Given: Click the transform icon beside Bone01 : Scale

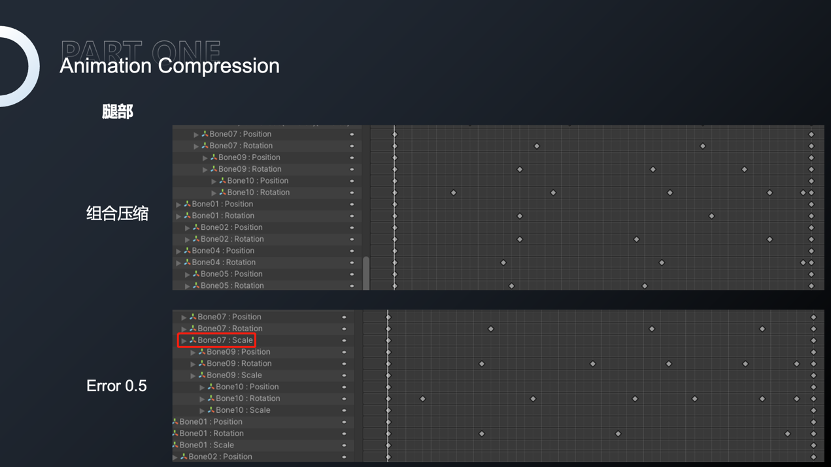Looking at the screenshot, I should click(175, 445).
